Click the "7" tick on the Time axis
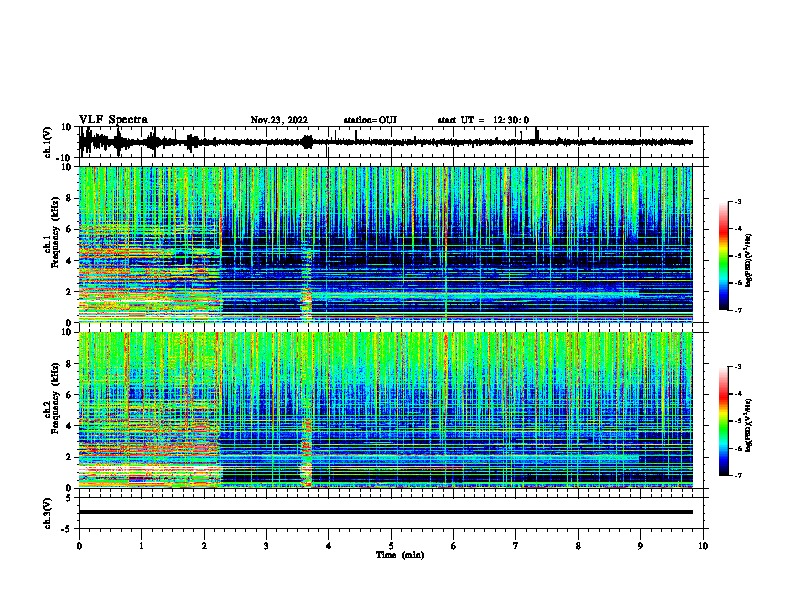 coord(516,545)
